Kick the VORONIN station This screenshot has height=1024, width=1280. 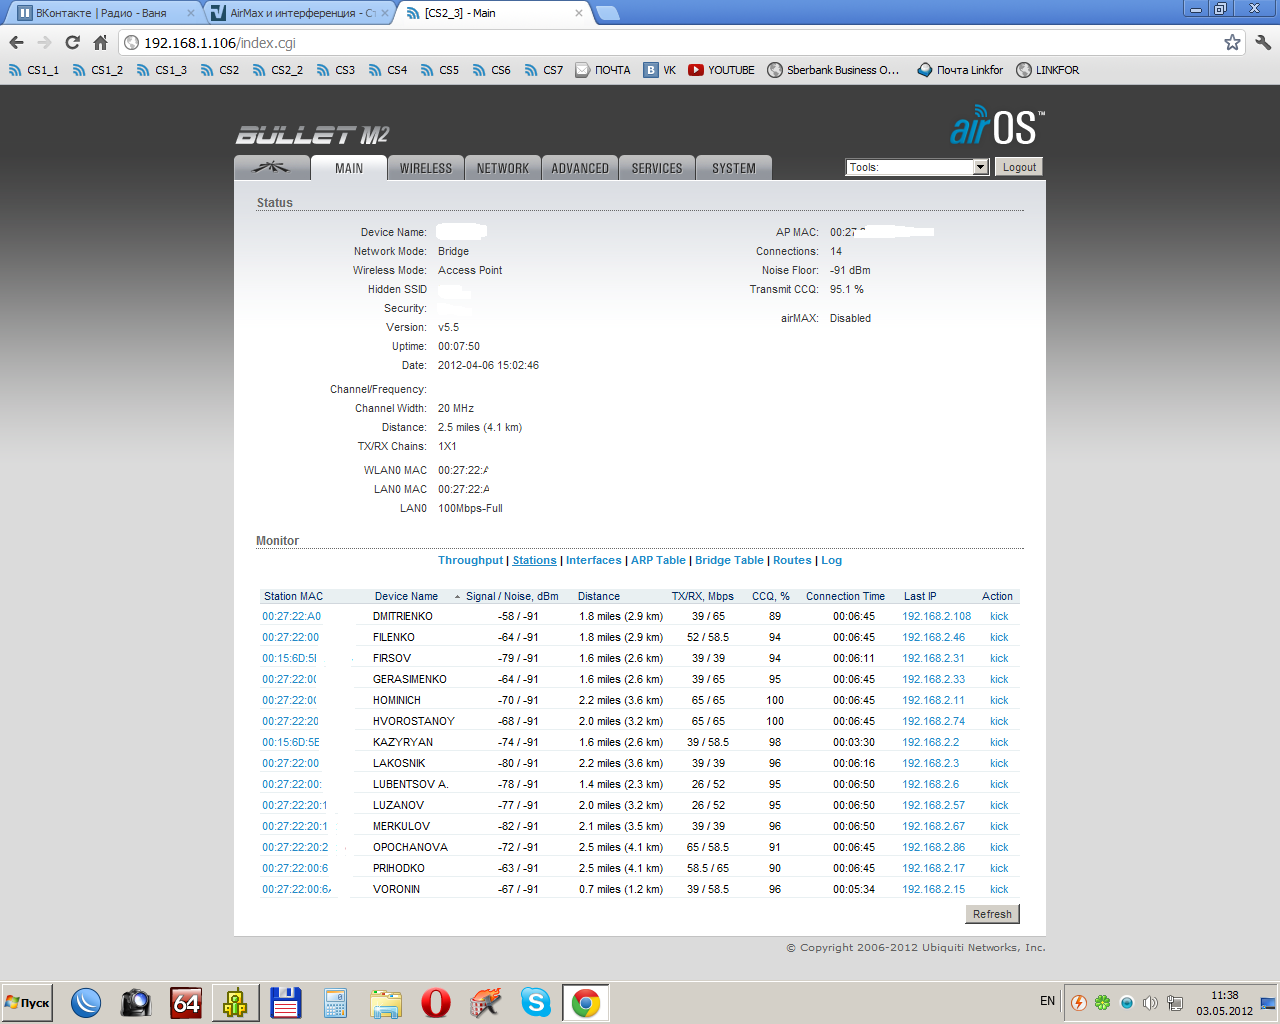(x=999, y=889)
